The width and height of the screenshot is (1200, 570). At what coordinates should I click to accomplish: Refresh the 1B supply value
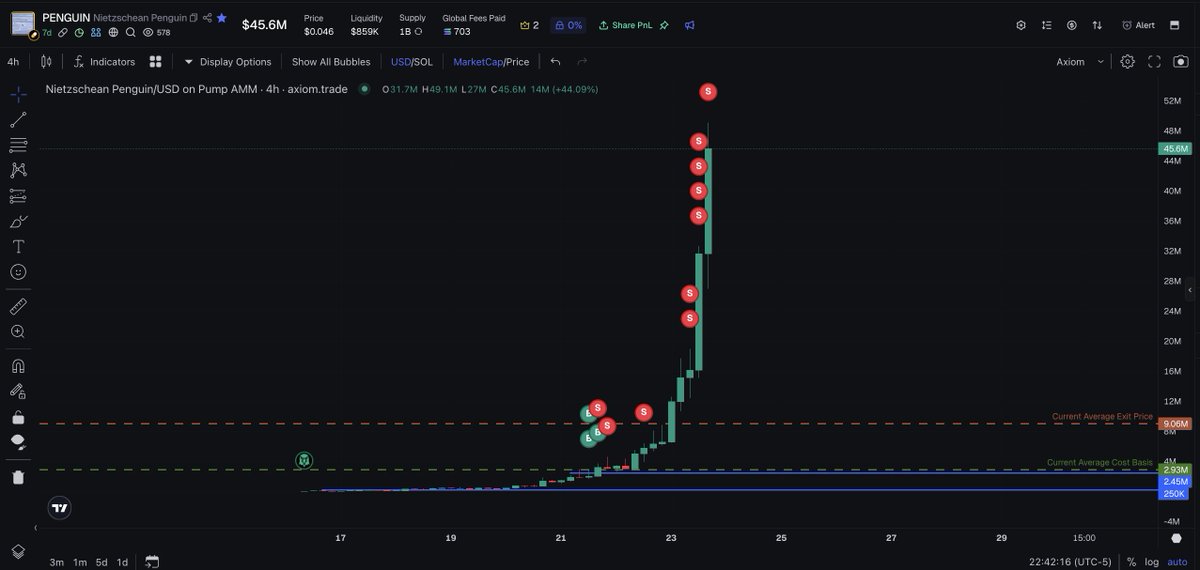pyautogui.click(x=420, y=32)
